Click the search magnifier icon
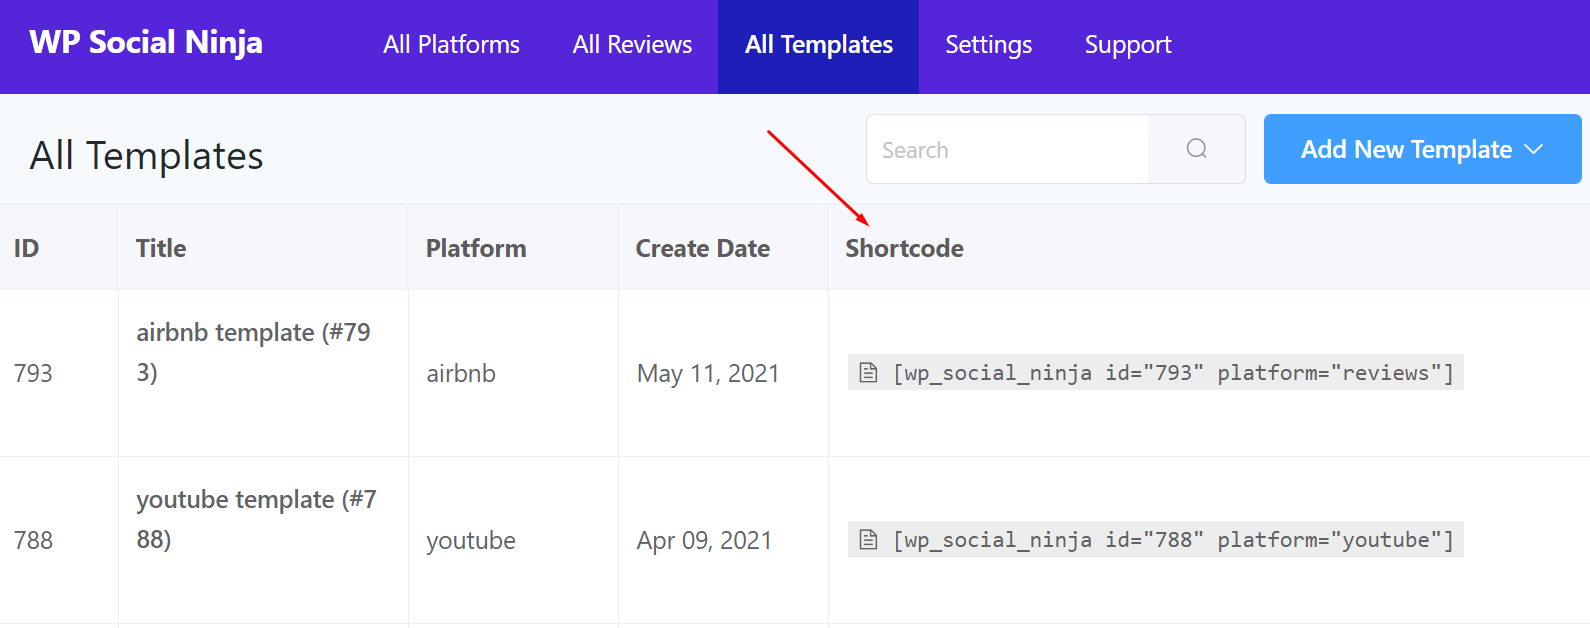 click(x=1196, y=149)
